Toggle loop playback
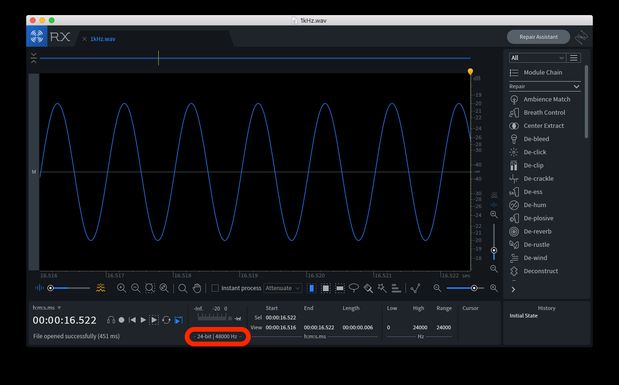 [x=166, y=320]
